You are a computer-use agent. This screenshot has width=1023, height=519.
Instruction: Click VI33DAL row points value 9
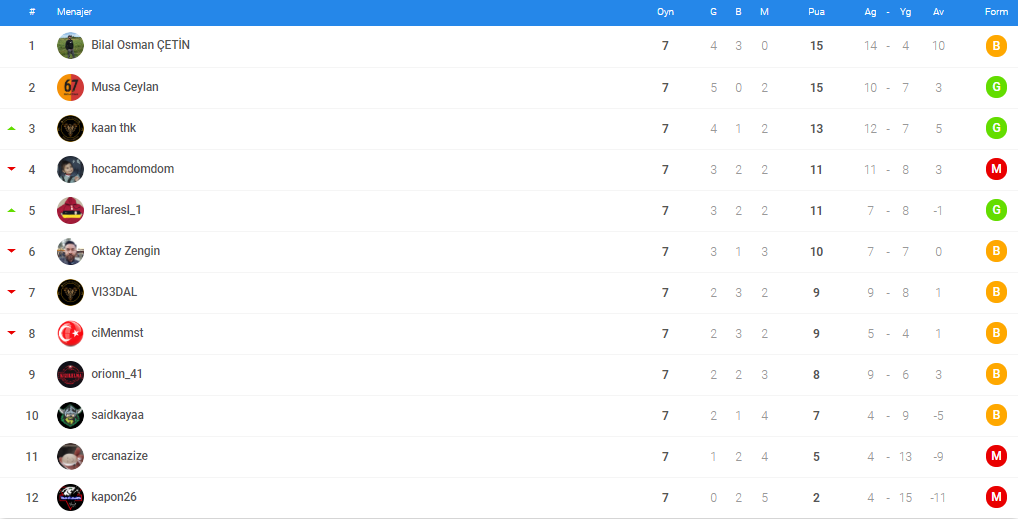816,293
